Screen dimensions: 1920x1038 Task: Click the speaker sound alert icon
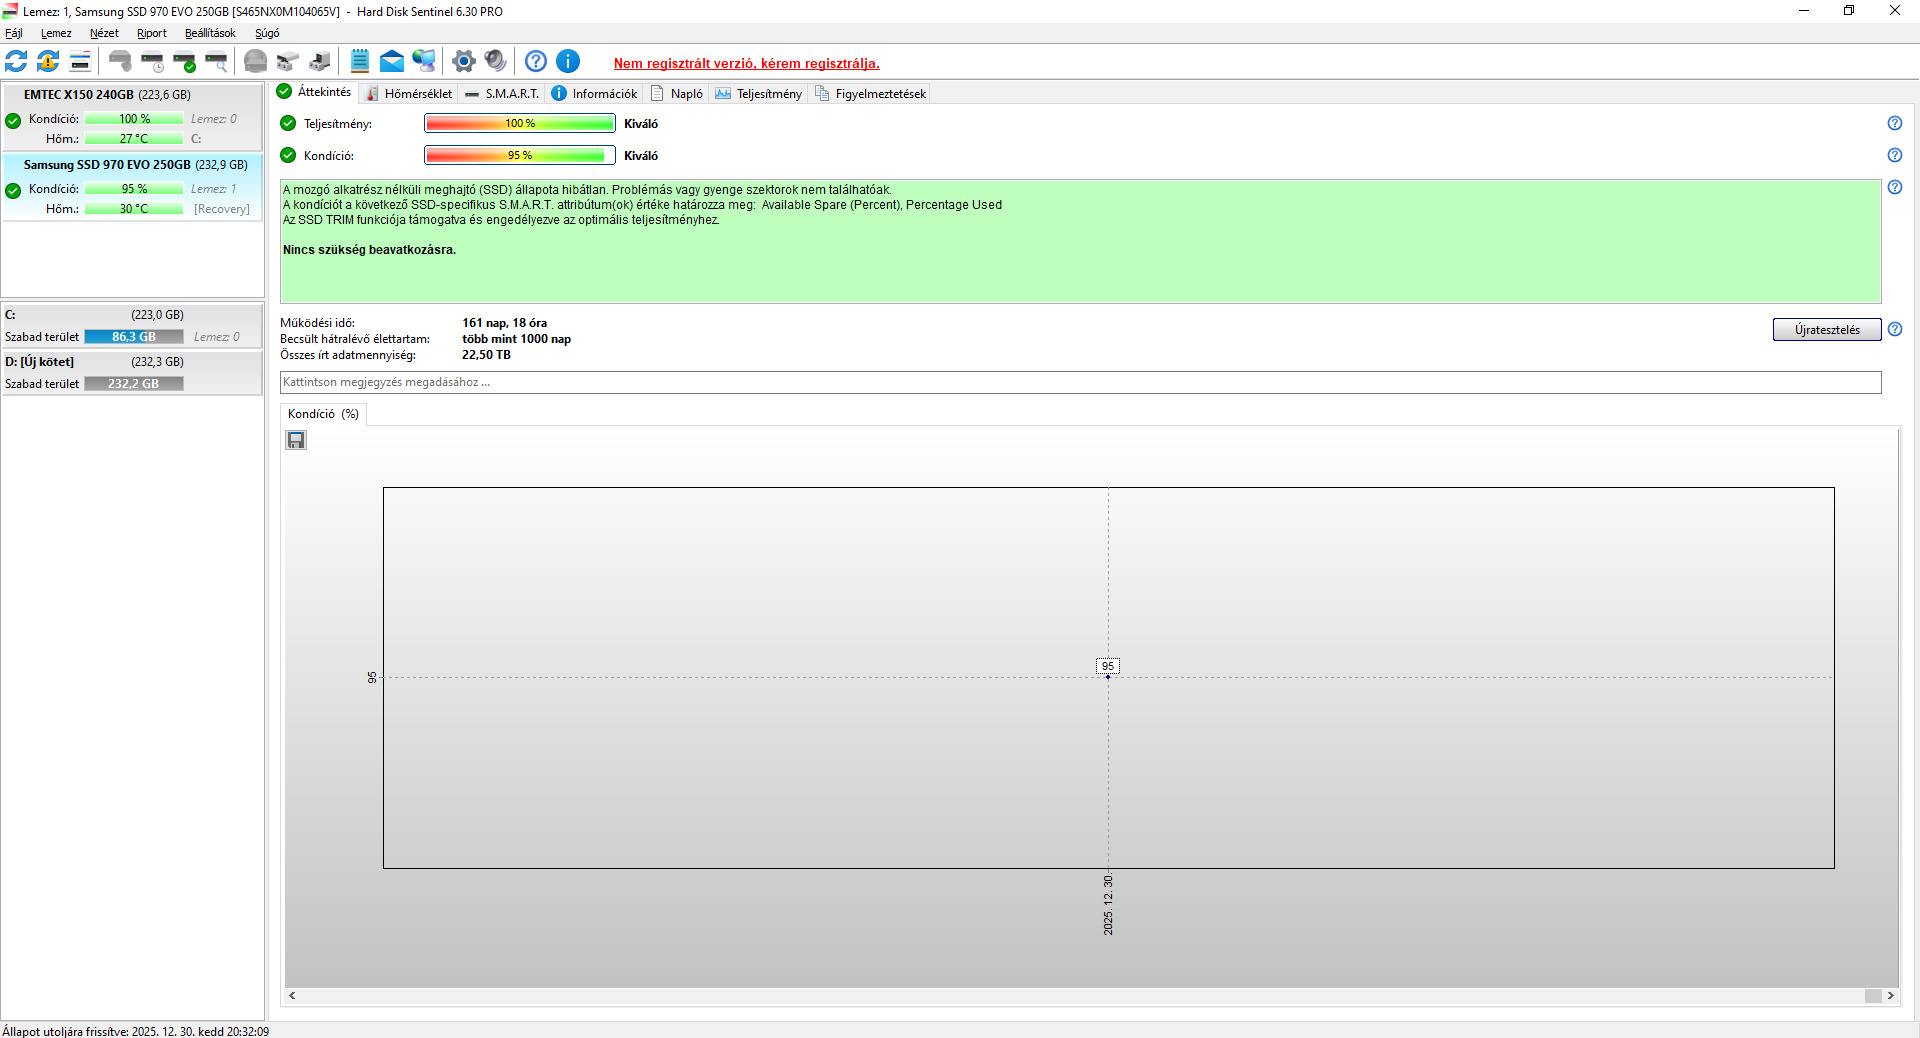495,61
